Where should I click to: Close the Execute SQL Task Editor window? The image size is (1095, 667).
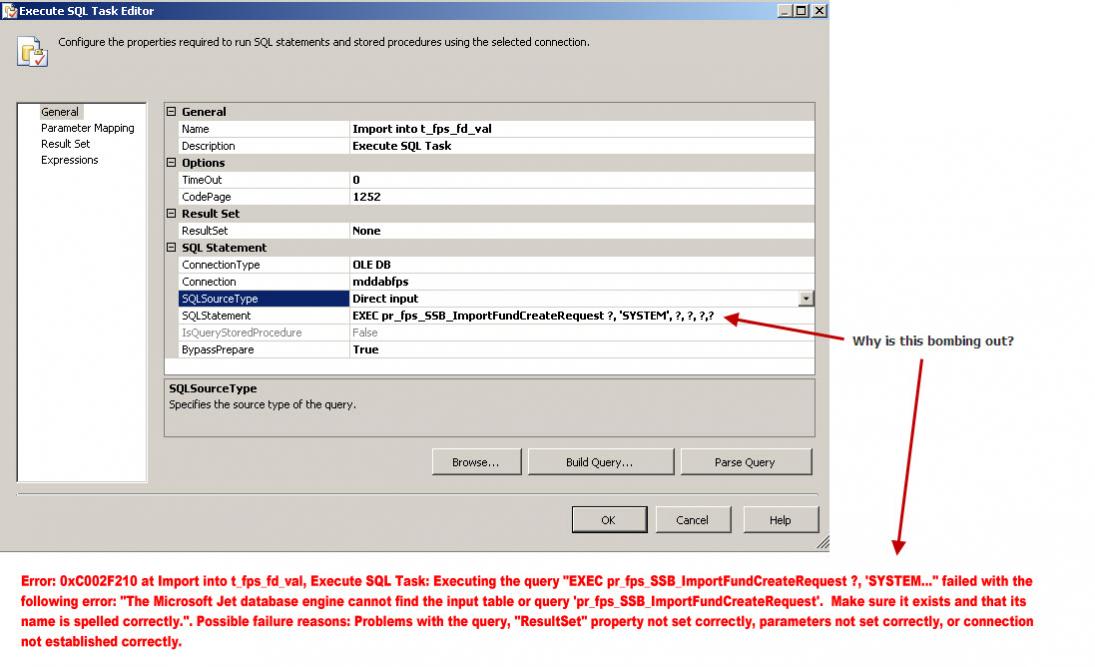(819, 10)
